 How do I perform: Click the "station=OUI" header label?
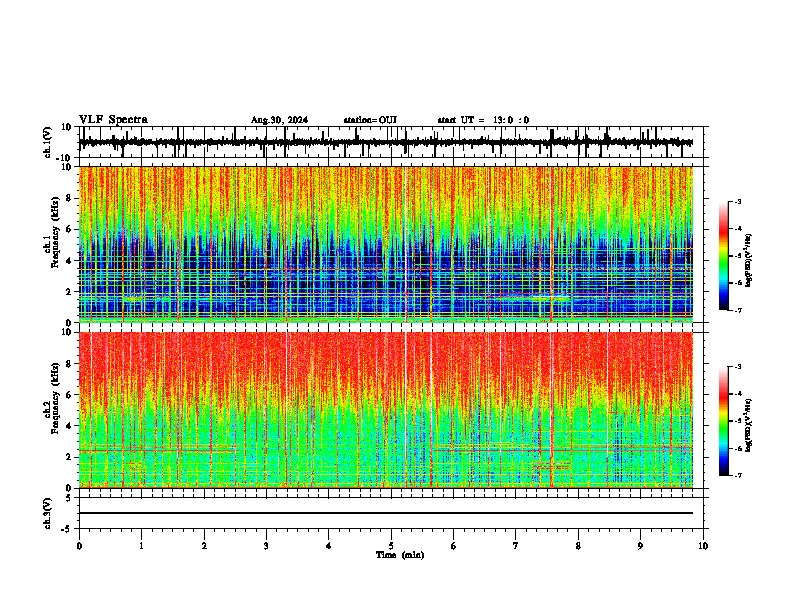(370, 120)
